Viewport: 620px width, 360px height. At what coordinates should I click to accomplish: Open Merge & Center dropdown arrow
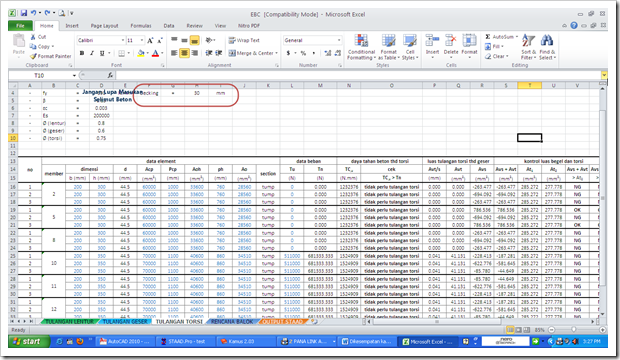276,53
